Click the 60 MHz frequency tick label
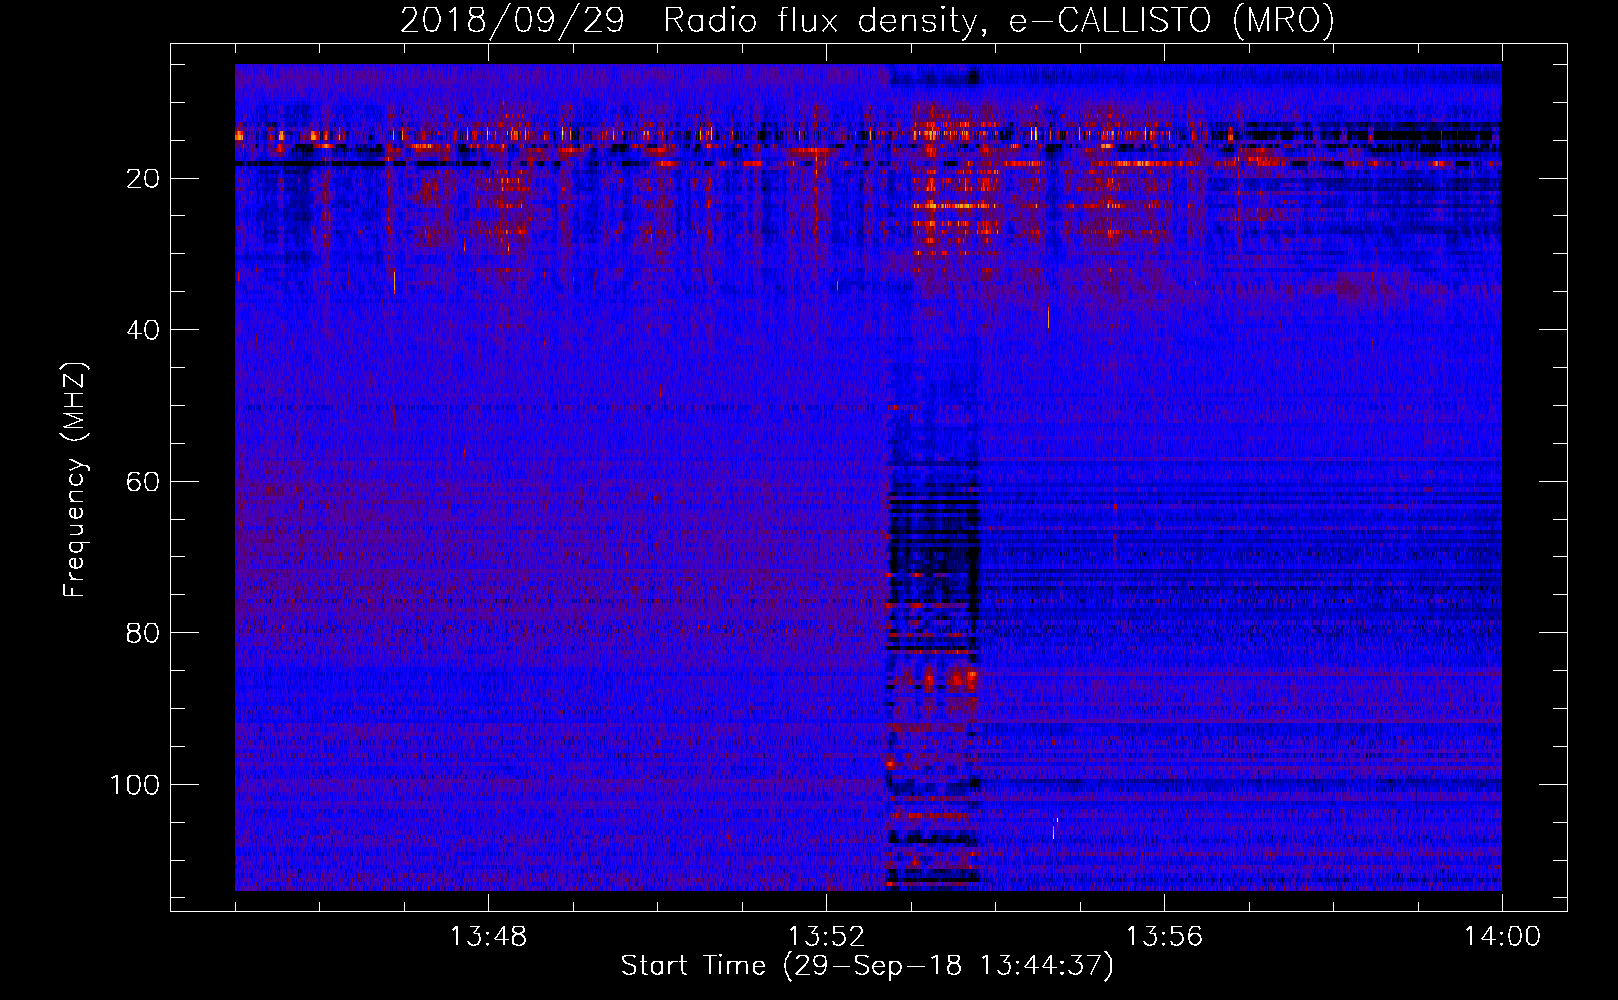 pos(144,482)
